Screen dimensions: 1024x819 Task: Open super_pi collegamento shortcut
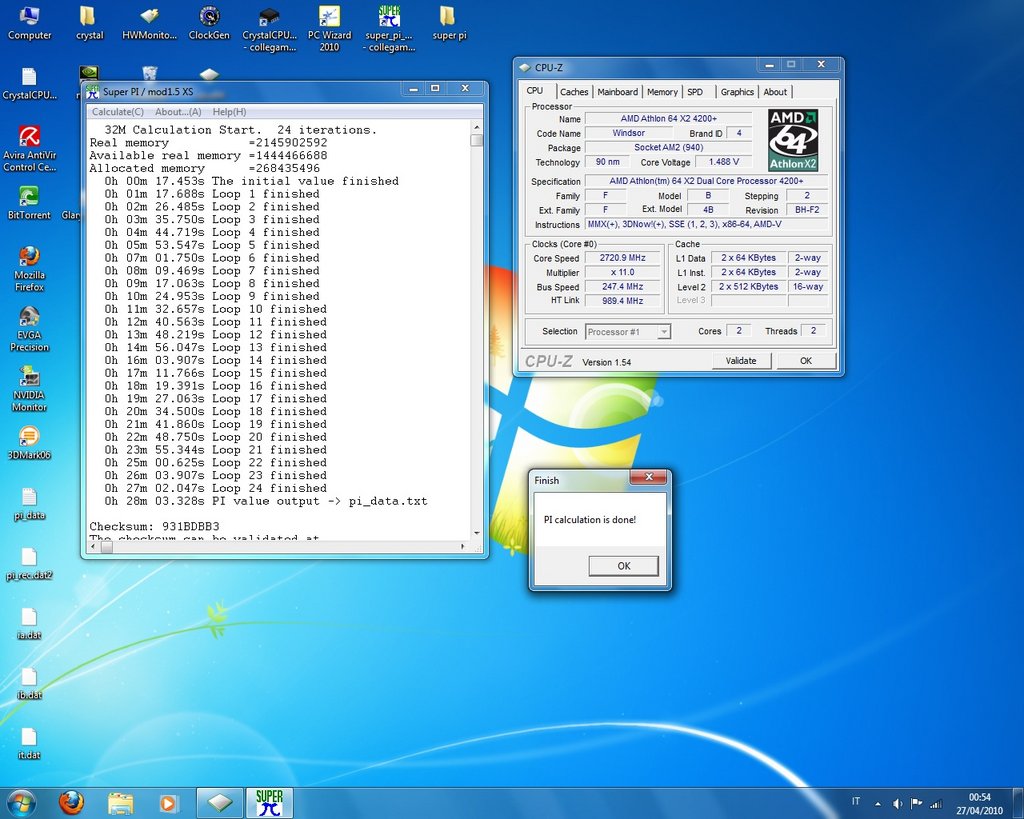coord(389,29)
